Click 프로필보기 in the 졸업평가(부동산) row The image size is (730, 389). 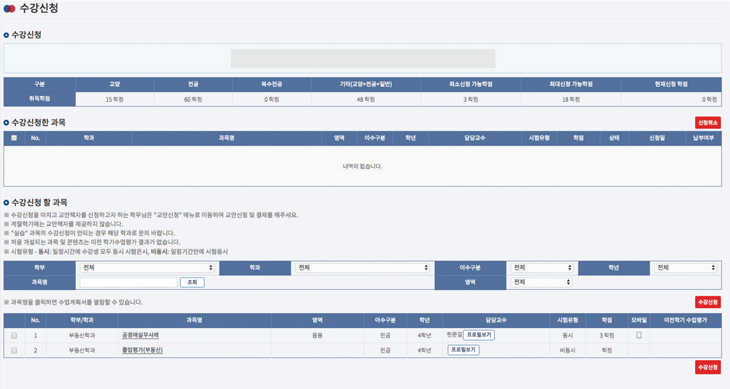[x=463, y=350]
